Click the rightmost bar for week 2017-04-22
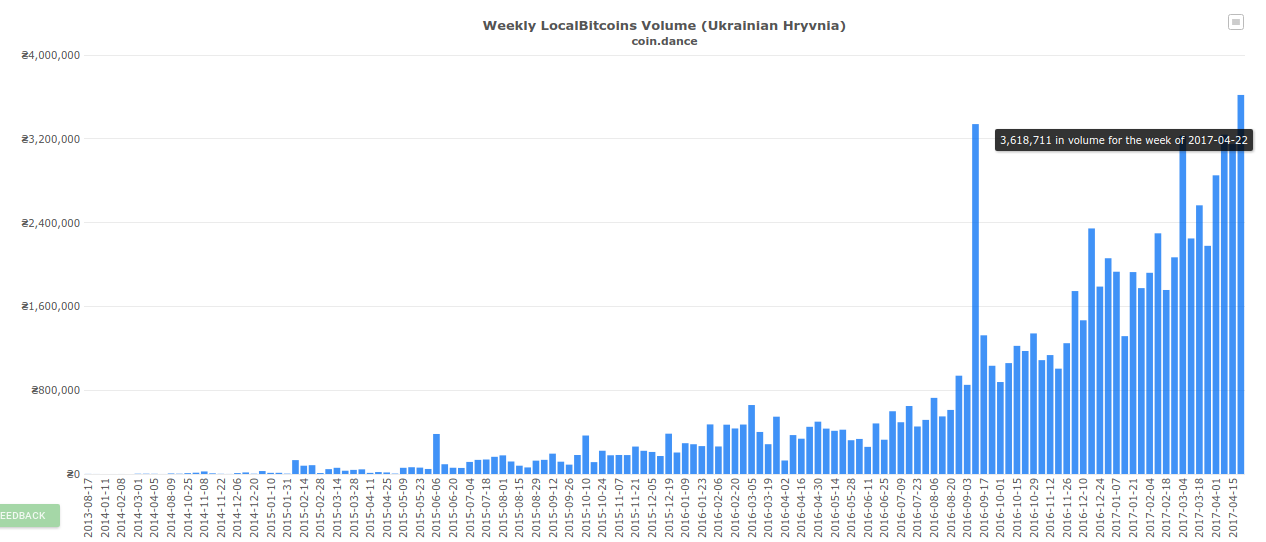This screenshot has height=542, width=1266. 1241,284
